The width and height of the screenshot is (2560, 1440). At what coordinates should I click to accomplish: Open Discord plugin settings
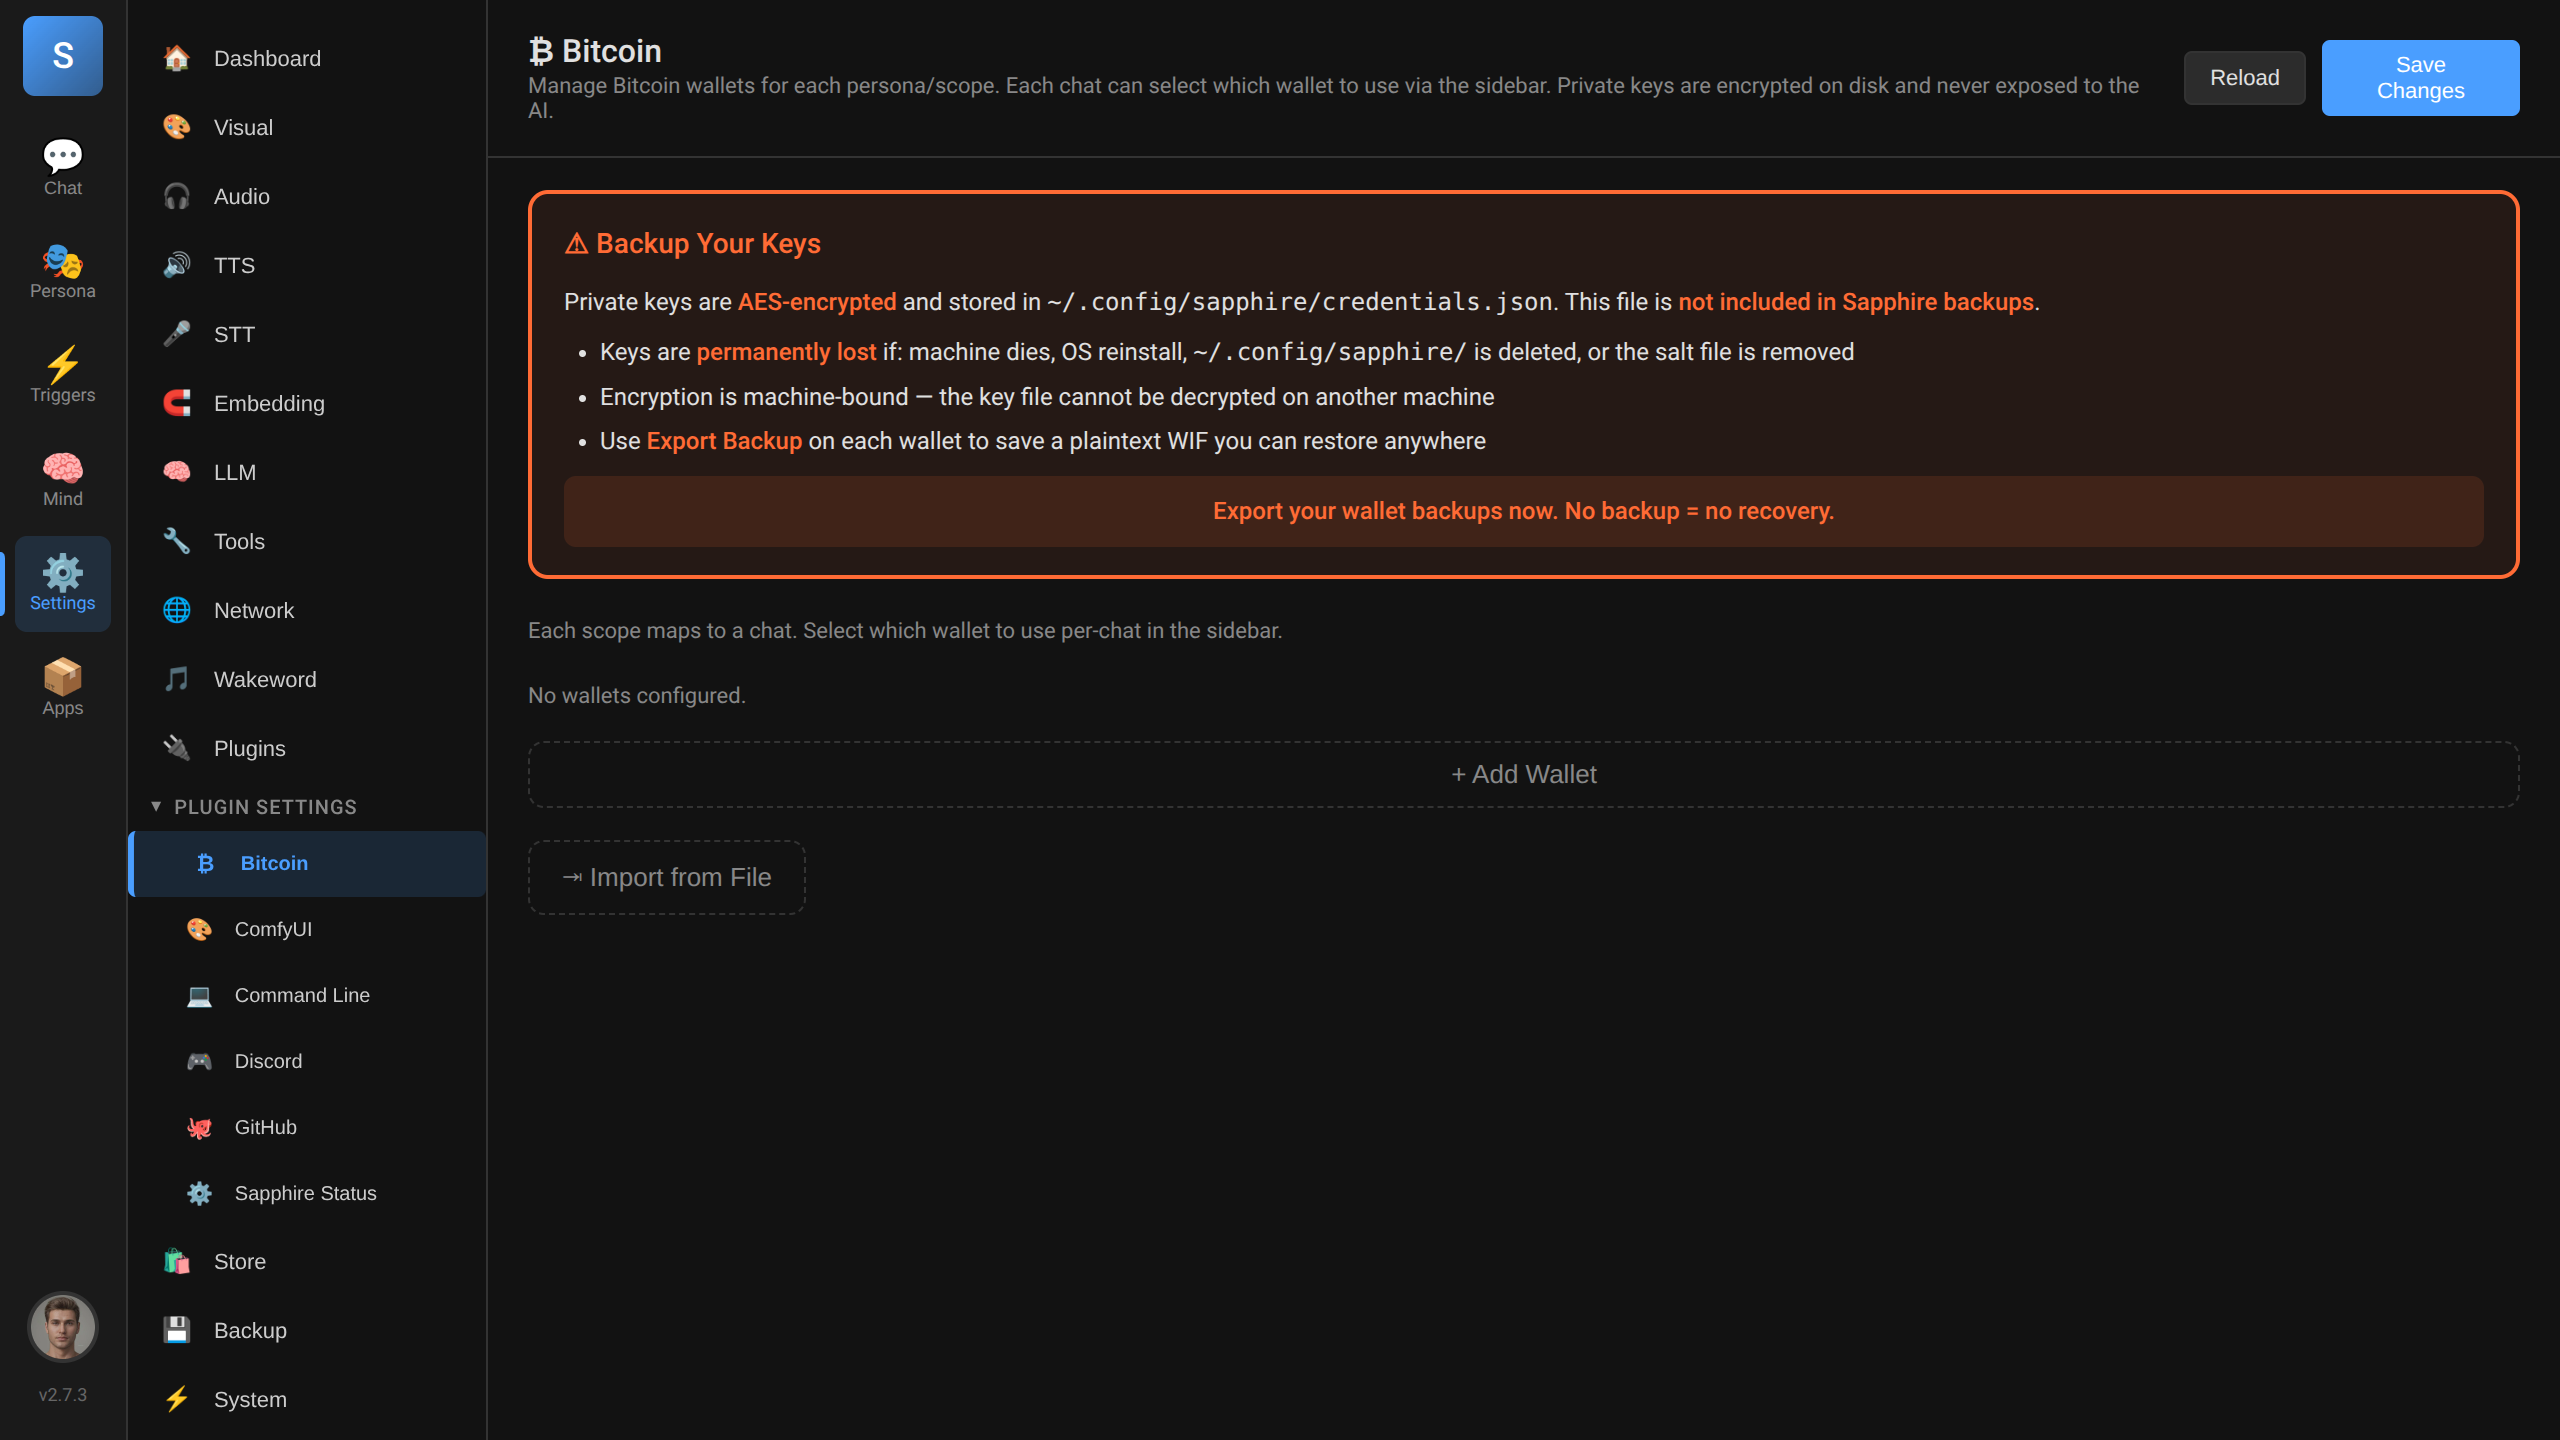click(x=307, y=1061)
